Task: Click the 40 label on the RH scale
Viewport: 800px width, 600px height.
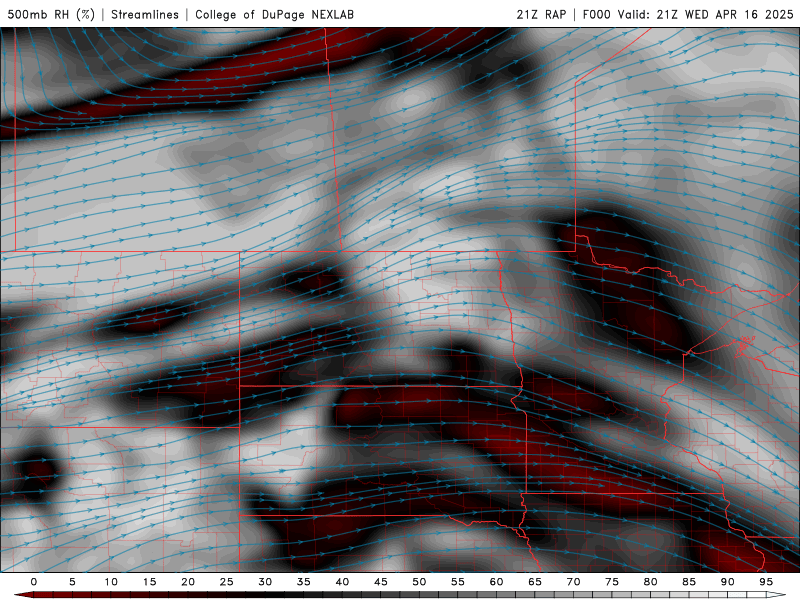Action: [342, 582]
